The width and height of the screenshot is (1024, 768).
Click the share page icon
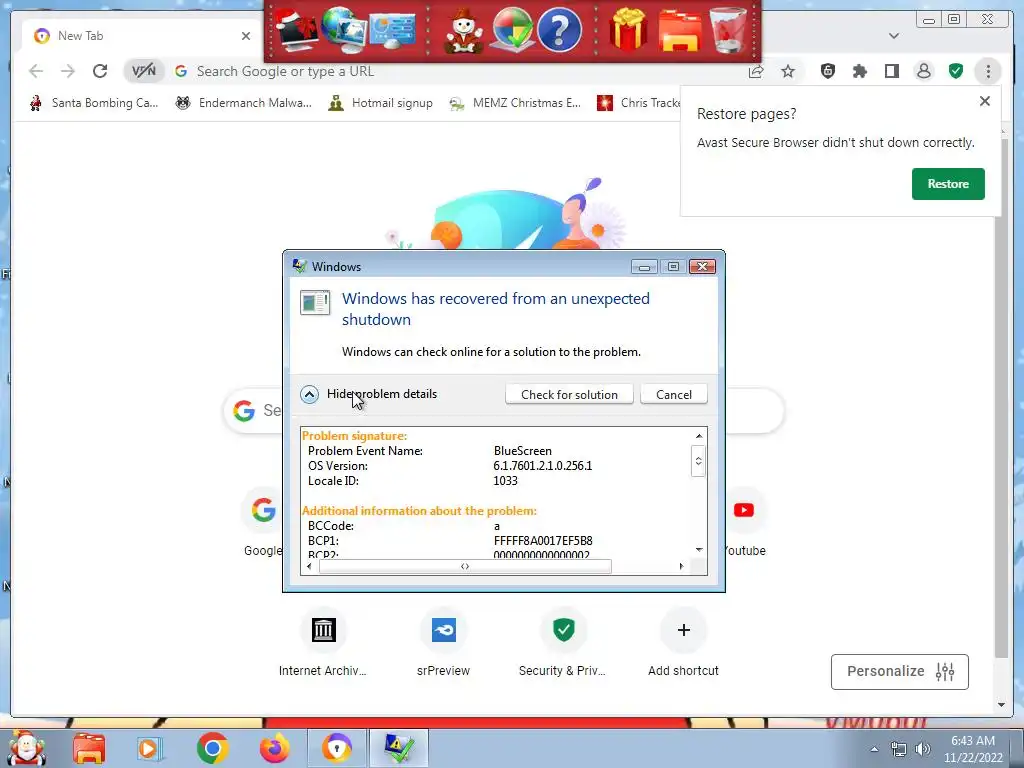756,71
